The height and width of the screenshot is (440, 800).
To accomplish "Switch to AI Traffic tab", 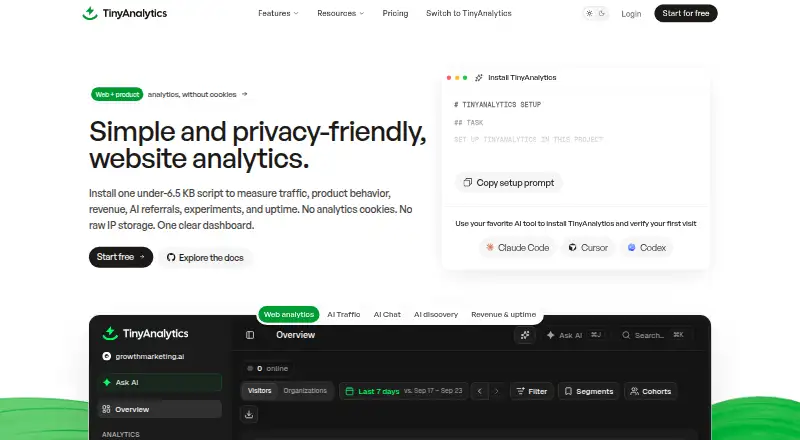I will (x=343, y=314).
